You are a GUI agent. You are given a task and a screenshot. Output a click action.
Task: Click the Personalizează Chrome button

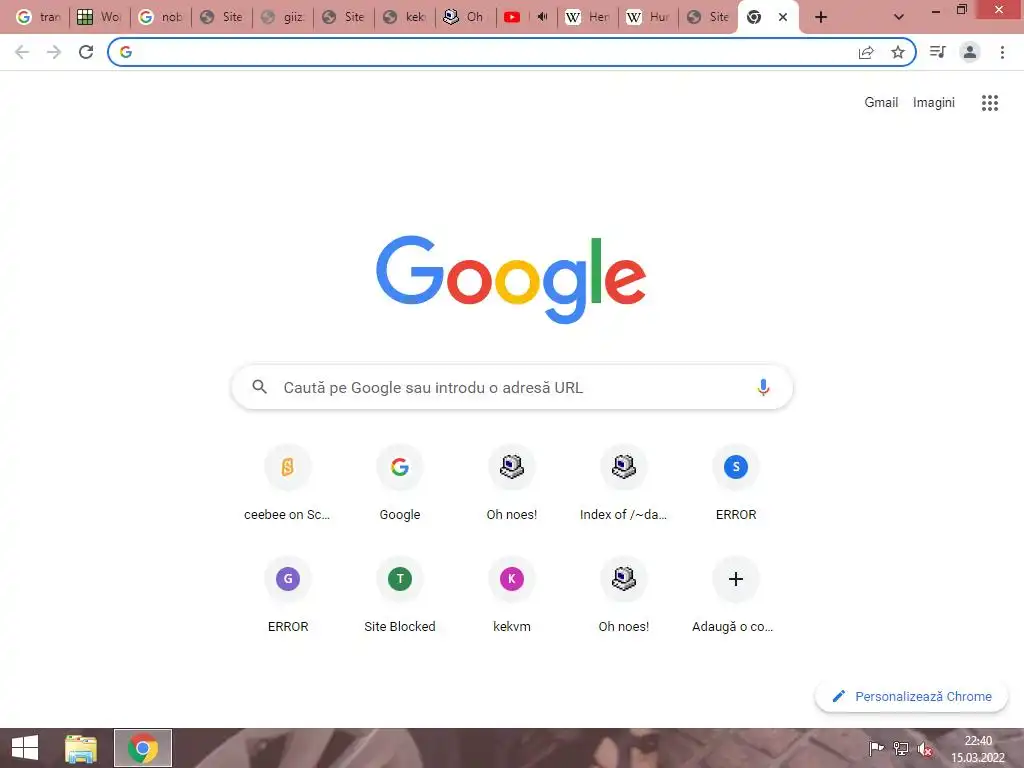[x=911, y=696]
